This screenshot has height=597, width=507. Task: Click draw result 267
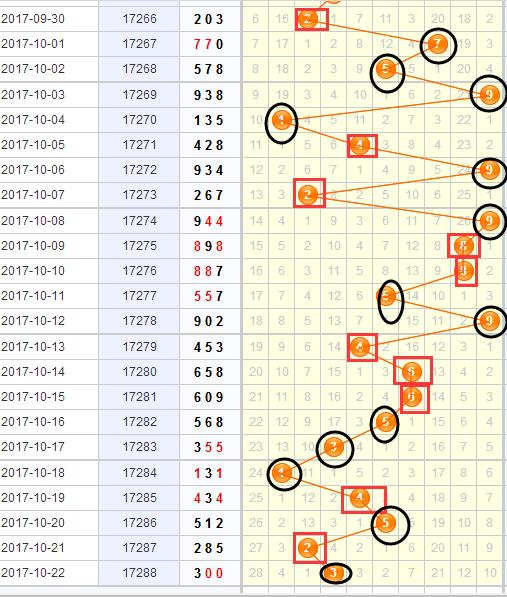pyautogui.click(x=208, y=195)
